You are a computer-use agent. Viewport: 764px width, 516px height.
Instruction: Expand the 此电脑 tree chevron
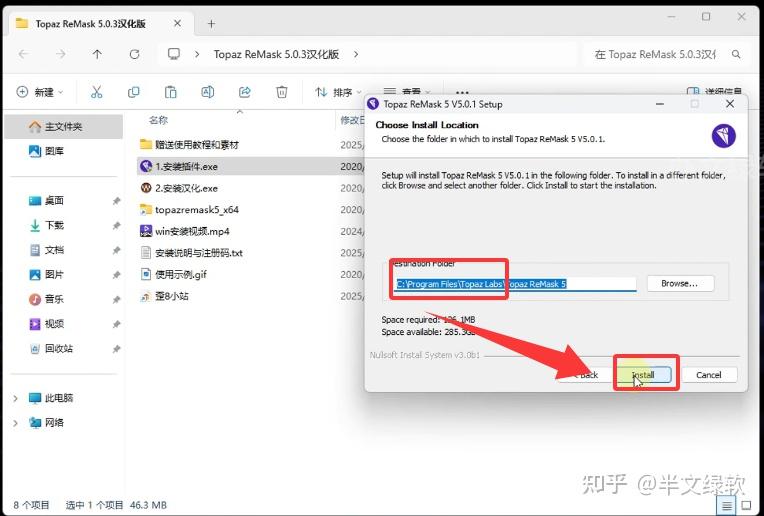coord(16,399)
